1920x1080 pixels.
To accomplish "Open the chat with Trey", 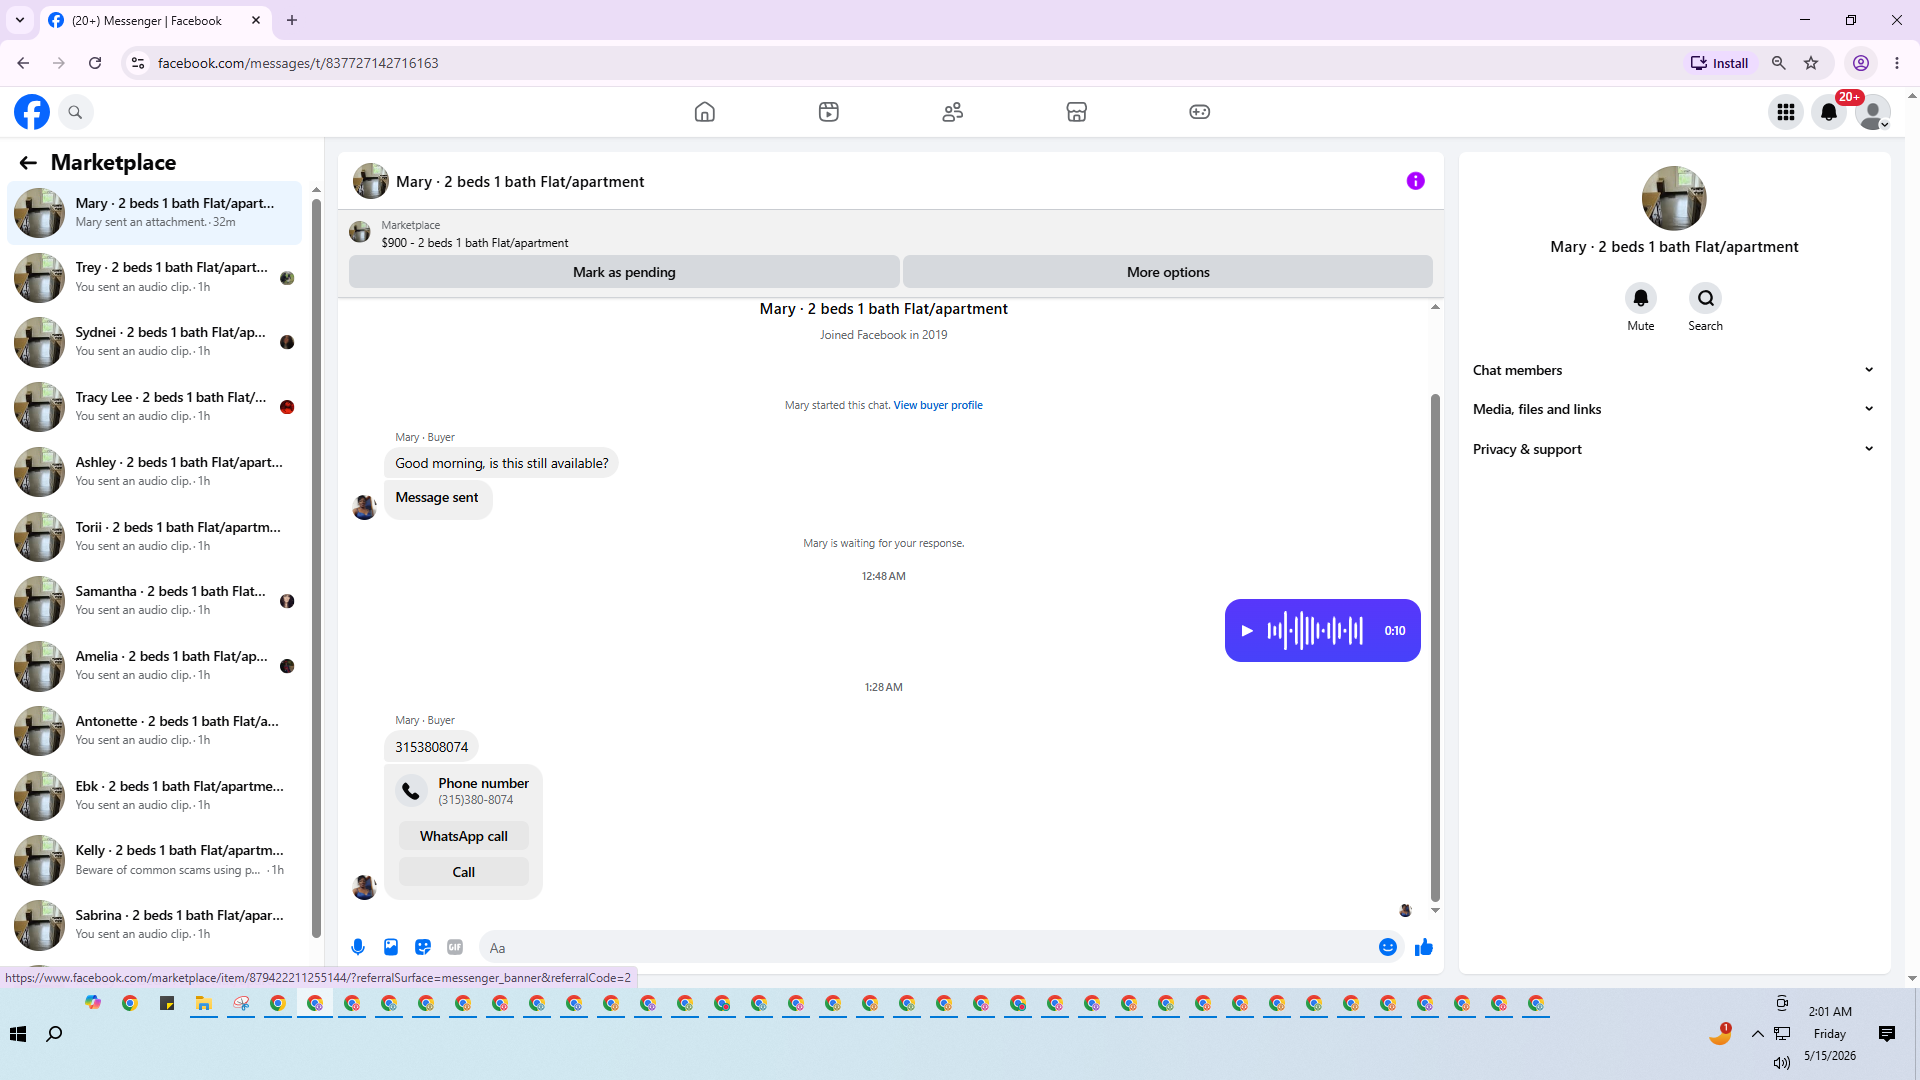I will (x=155, y=277).
